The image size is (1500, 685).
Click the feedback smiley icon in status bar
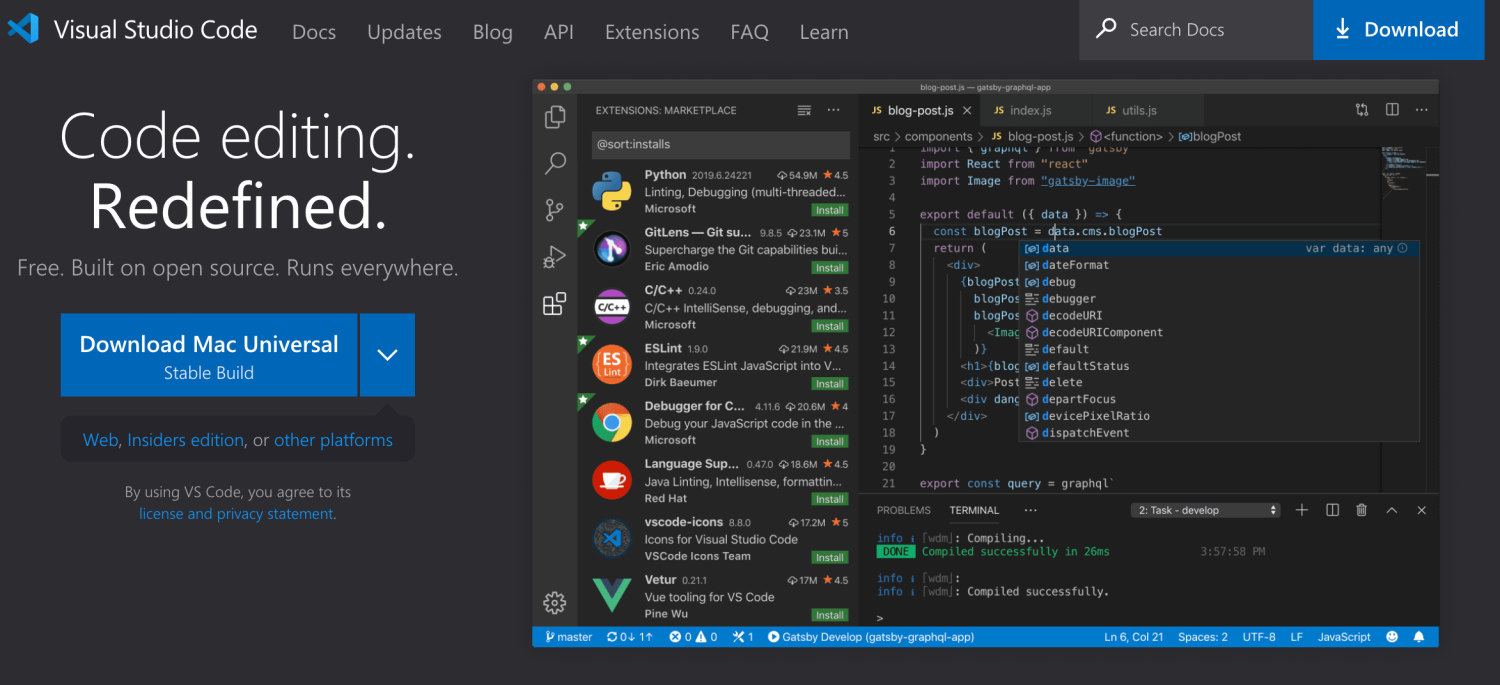pyautogui.click(x=1392, y=637)
